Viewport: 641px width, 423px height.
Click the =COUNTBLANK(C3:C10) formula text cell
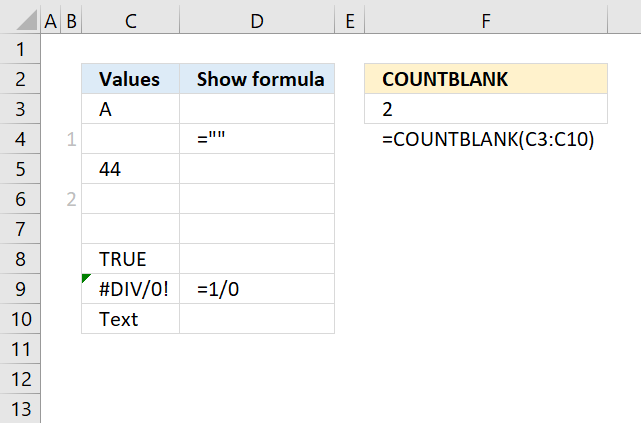tap(488, 140)
